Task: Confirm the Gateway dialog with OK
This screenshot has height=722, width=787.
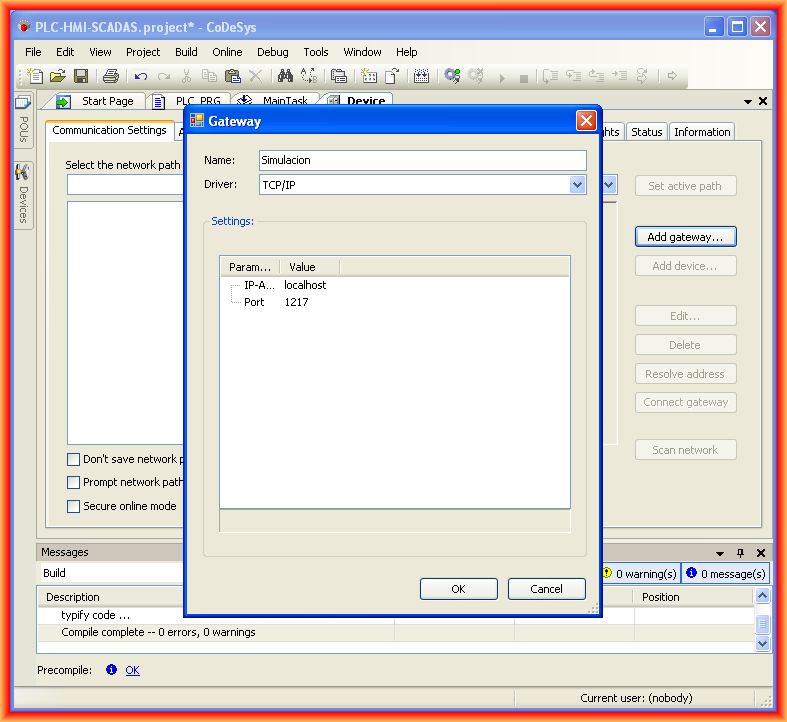Action: coord(458,589)
